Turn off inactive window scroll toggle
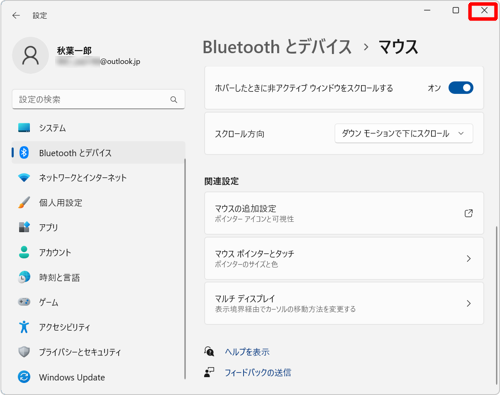Image resolution: width=500 pixels, height=395 pixels. coord(461,88)
